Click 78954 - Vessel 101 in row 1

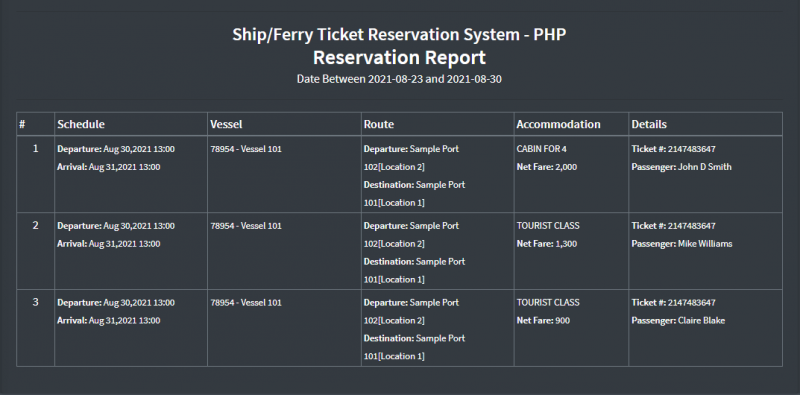pyautogui.click(x=246, y=149)
